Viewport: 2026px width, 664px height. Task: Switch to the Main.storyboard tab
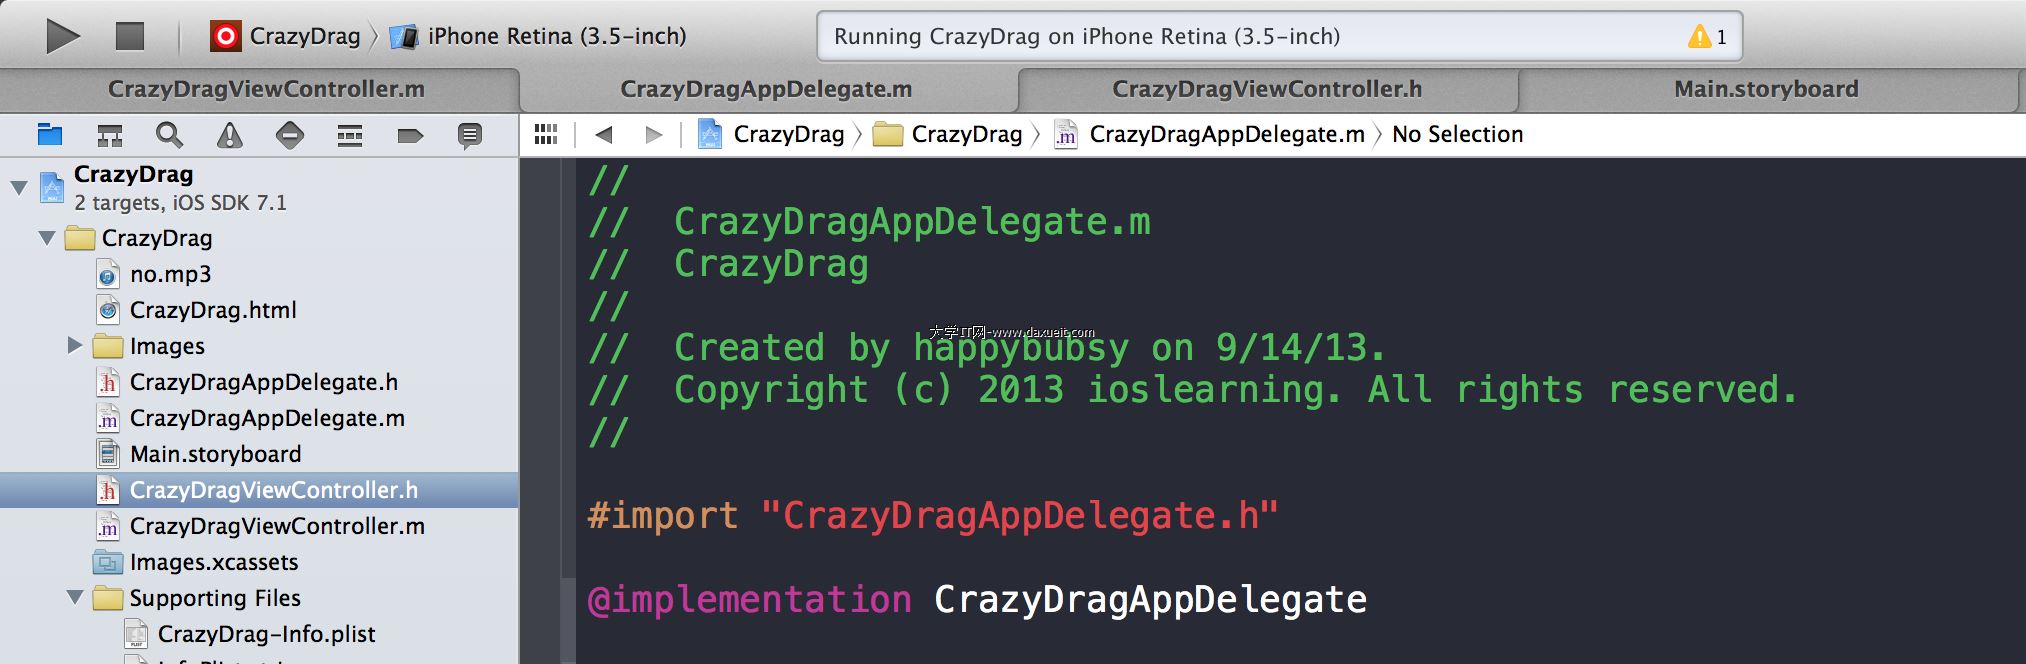(x=1766, y=89)
